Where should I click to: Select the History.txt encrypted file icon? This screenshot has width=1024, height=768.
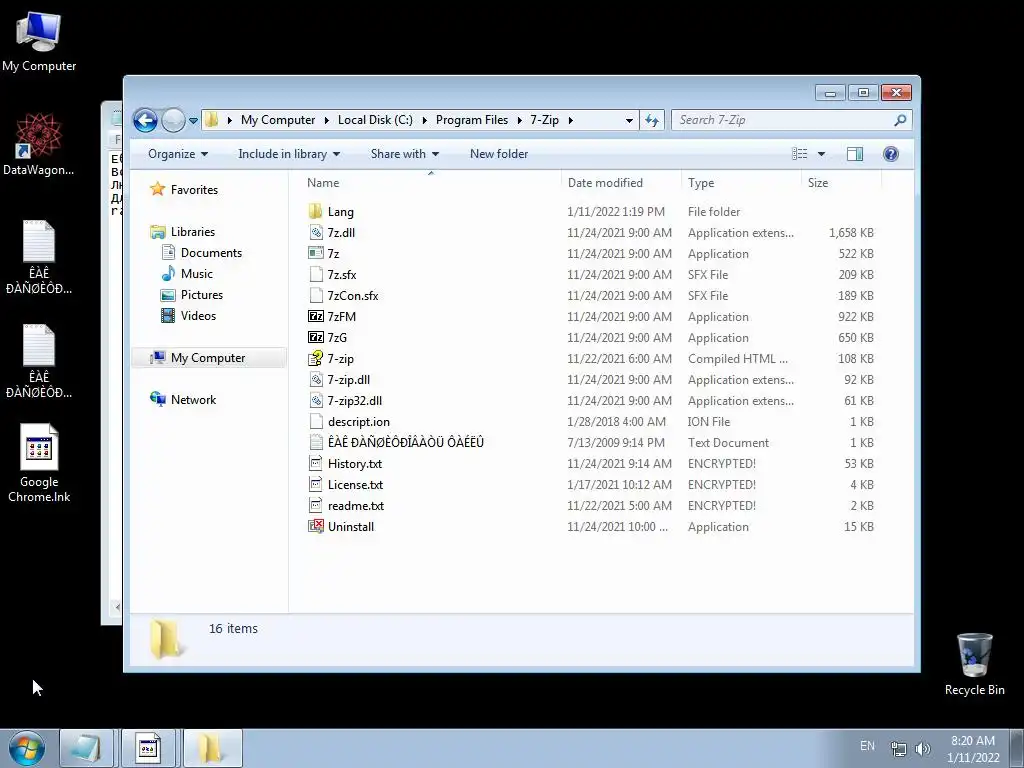tap(315, 464)
